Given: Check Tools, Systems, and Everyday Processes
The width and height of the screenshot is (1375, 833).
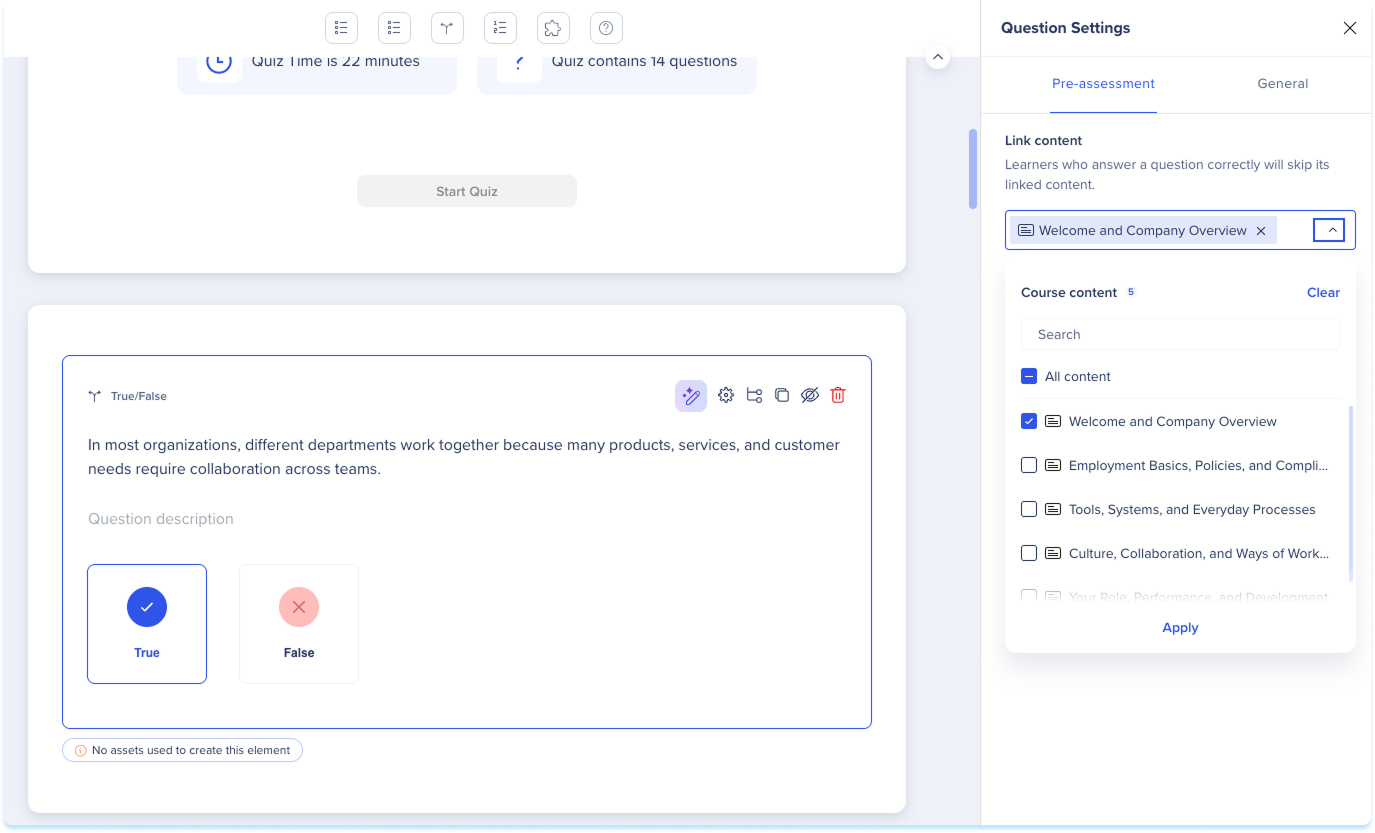Looking at the screenshot, I should point(1029,509).
